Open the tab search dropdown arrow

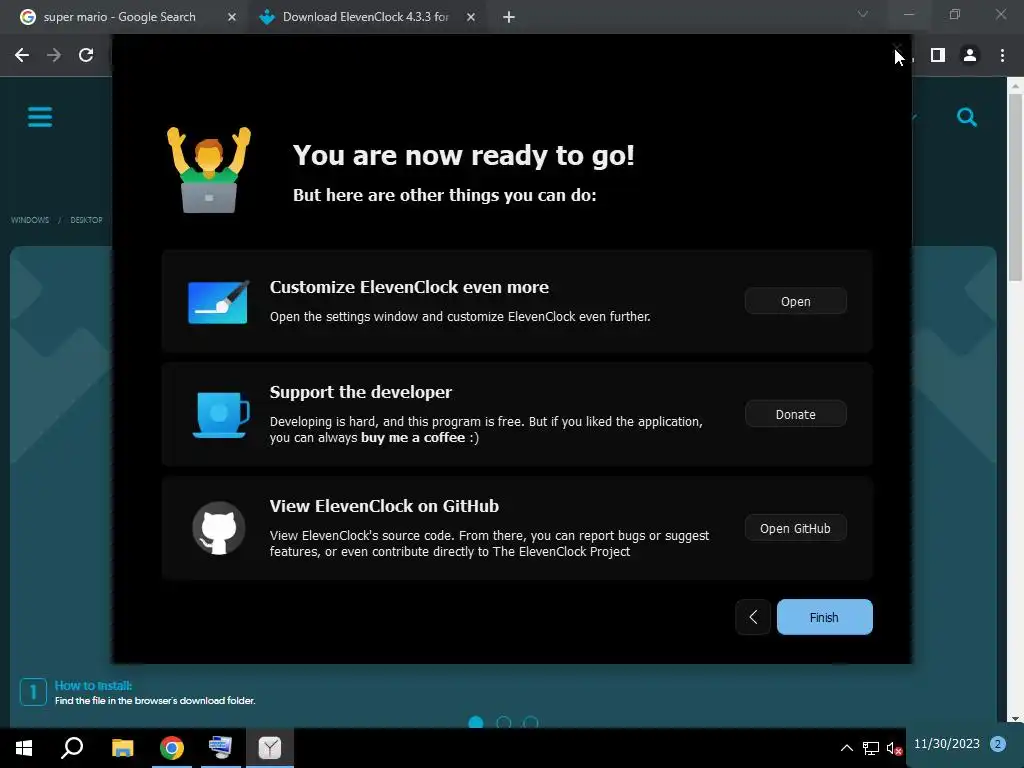(863, 14)
